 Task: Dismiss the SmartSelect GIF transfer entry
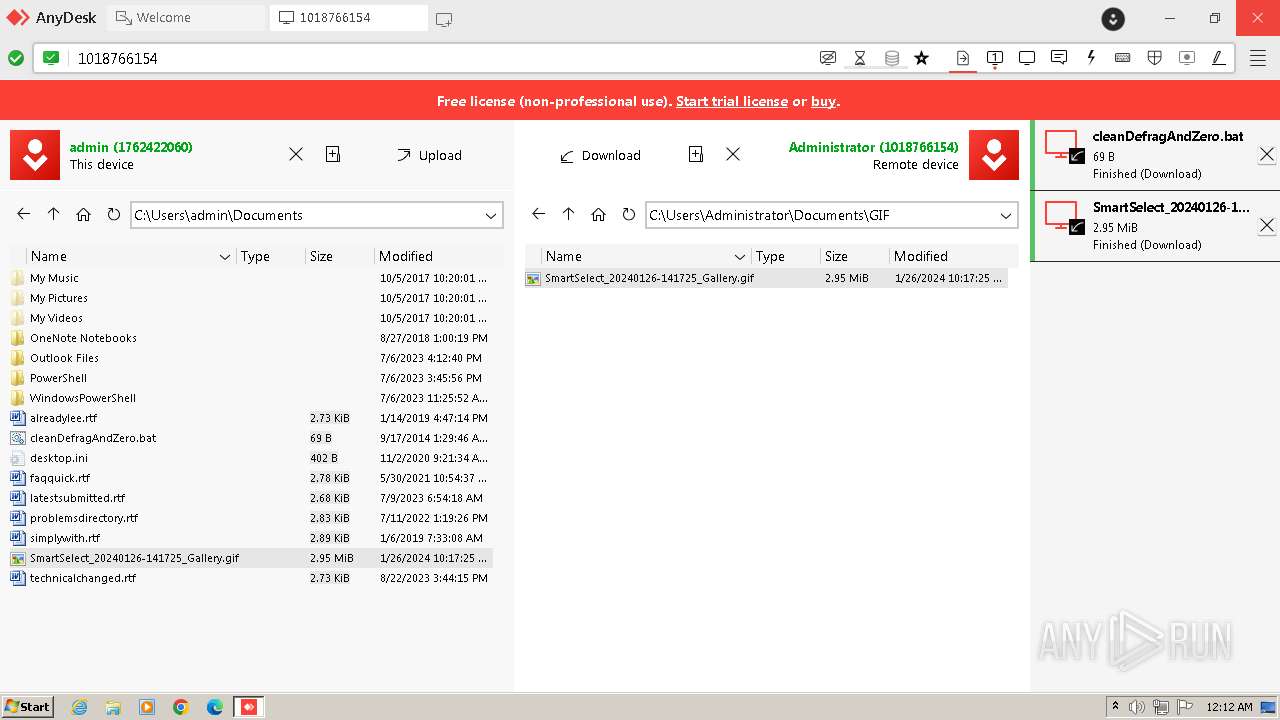pos(1266,225)
